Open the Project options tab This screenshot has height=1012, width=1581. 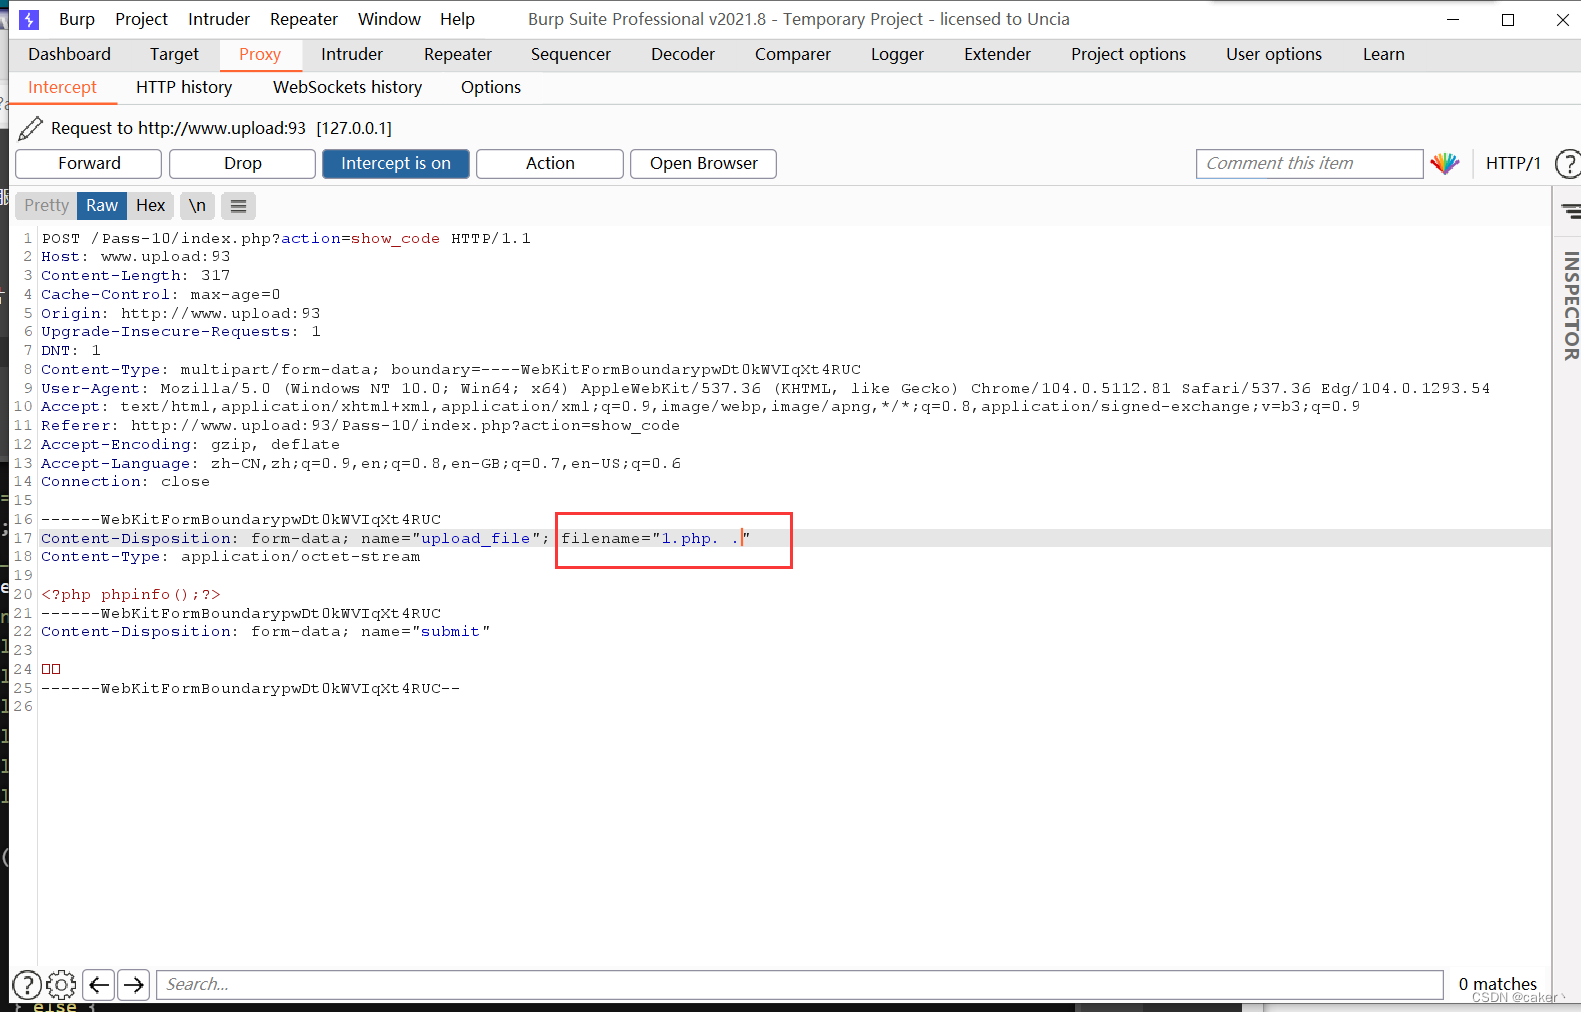(1129, 54)
